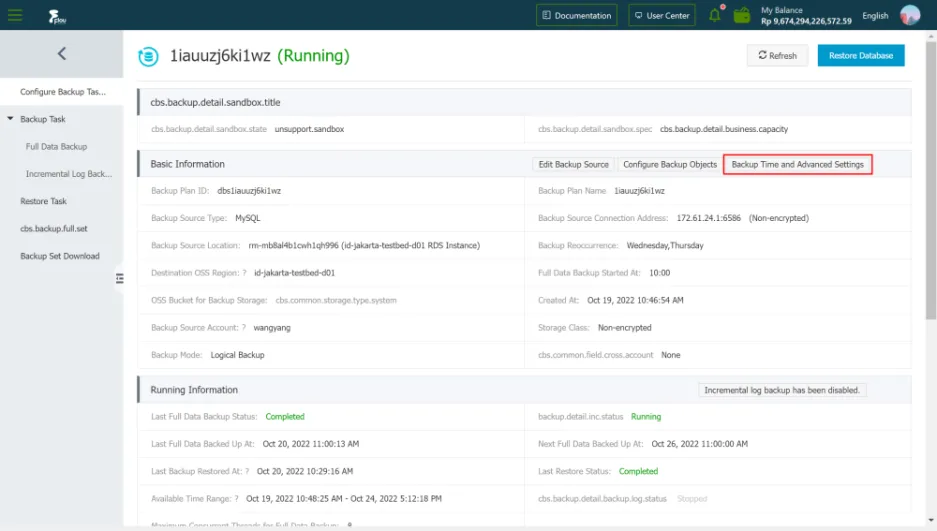
Task: Click the database icon beside the plan name
Action: coord(147,56)
